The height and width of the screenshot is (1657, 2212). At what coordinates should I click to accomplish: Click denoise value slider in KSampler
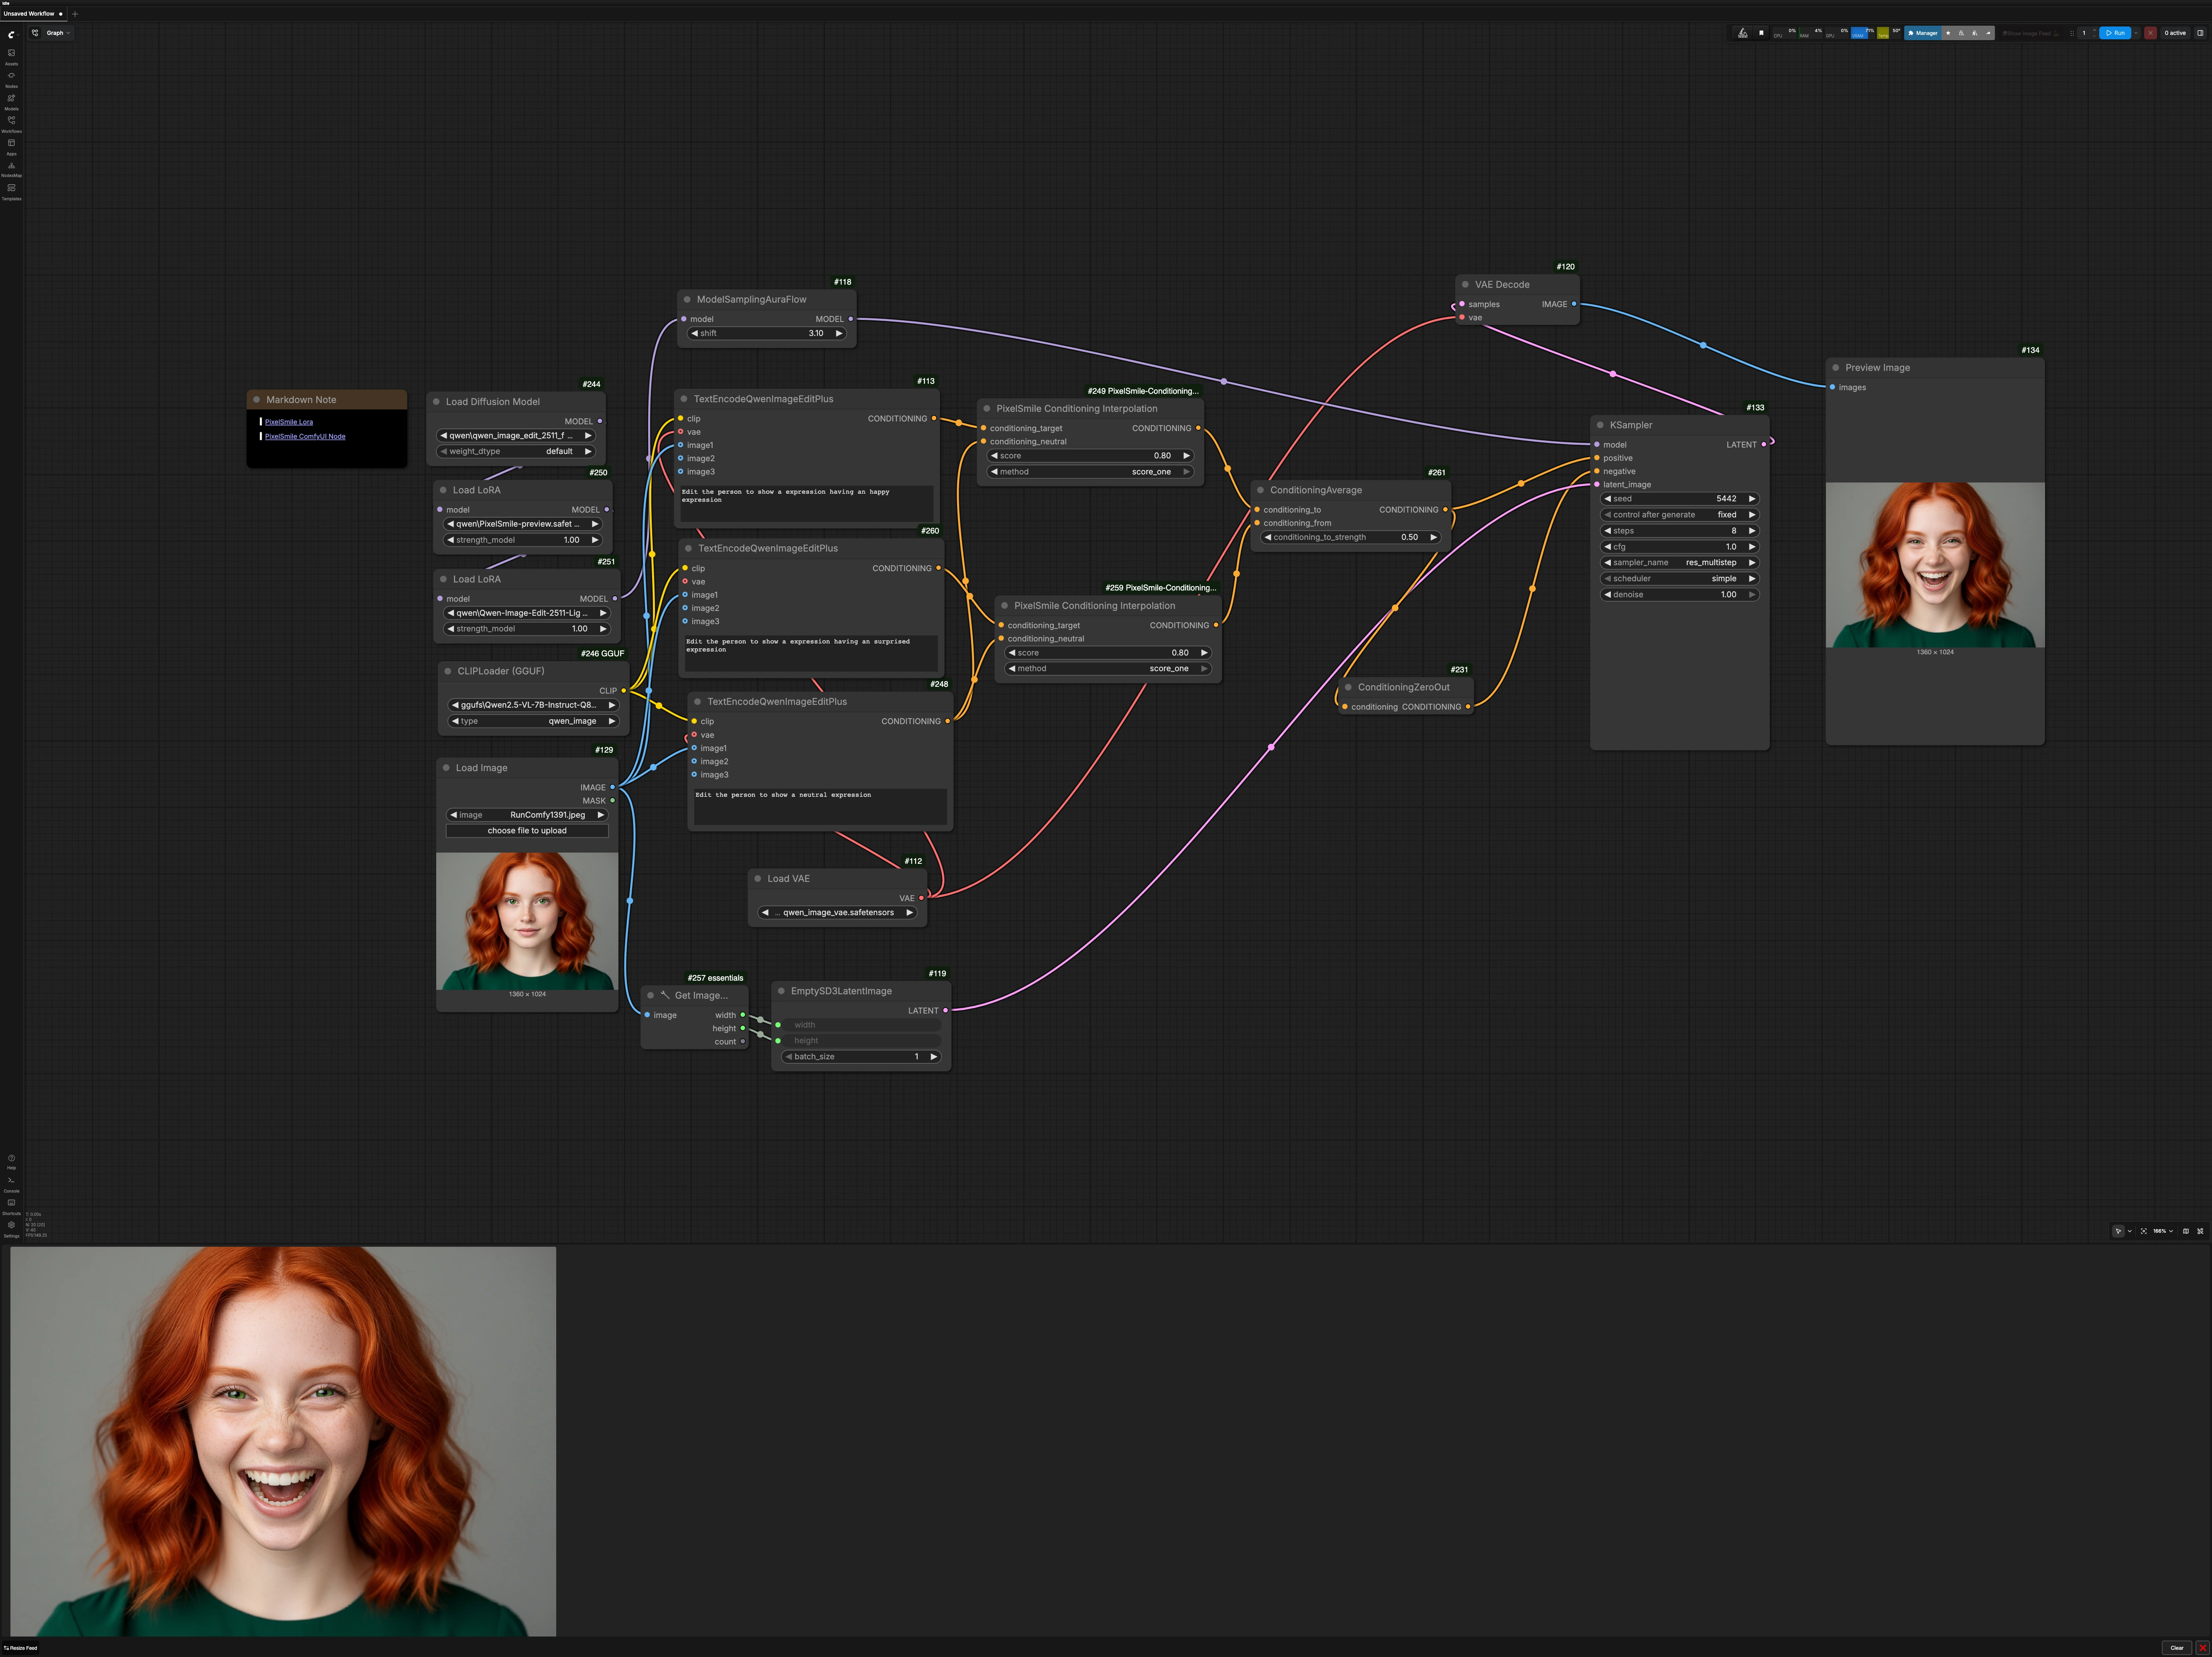(x=1680, y=594)
